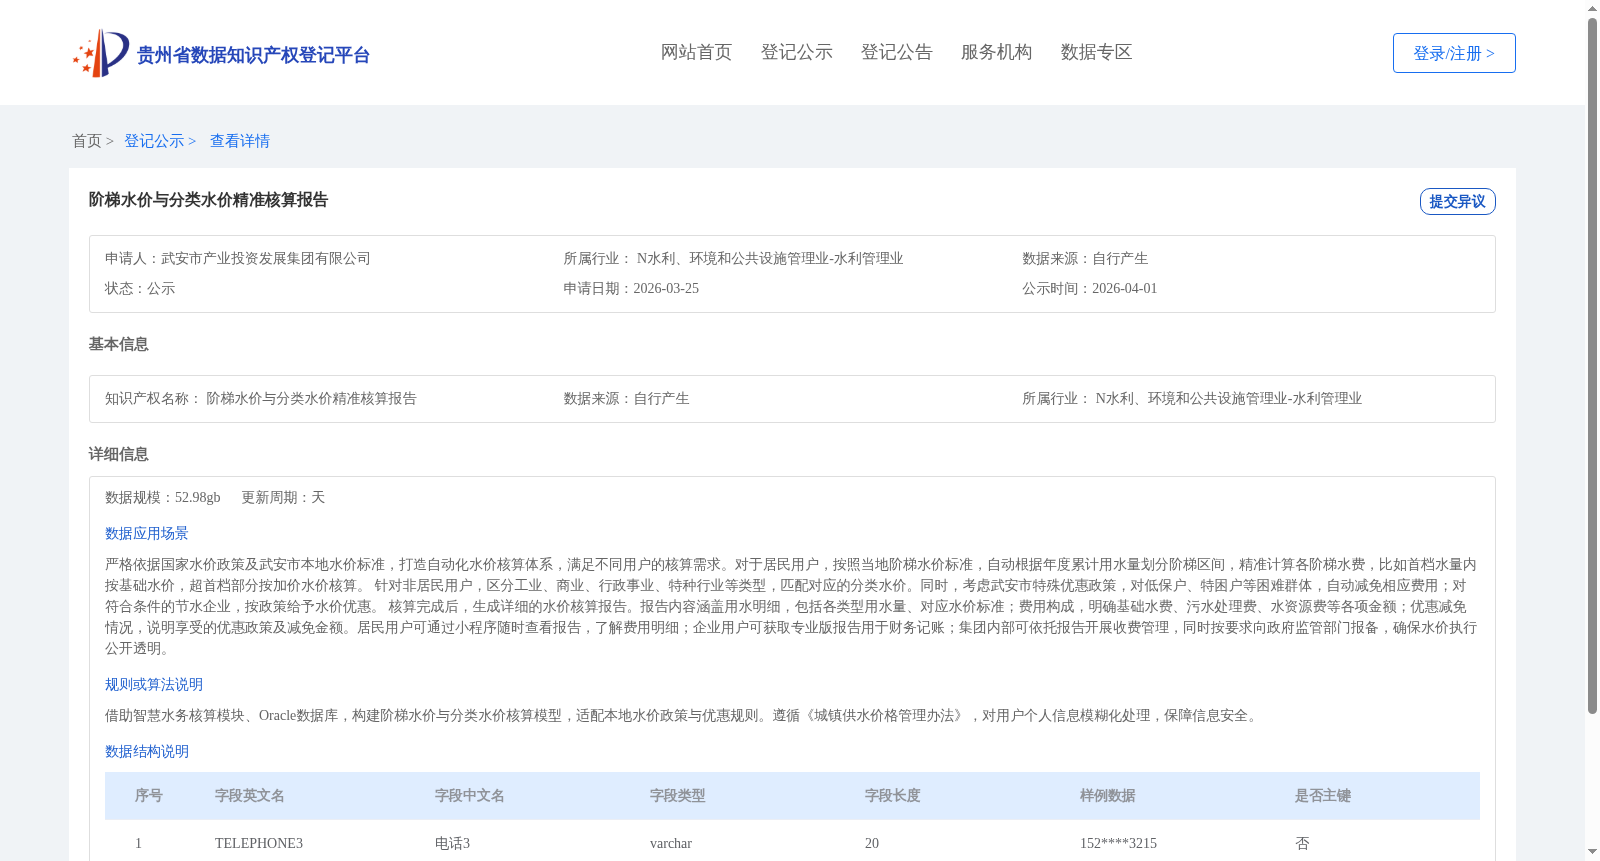Click the 申请日期：2026-03-25 text
This screenshot has height=861, width=1600.
coord(631,288)
